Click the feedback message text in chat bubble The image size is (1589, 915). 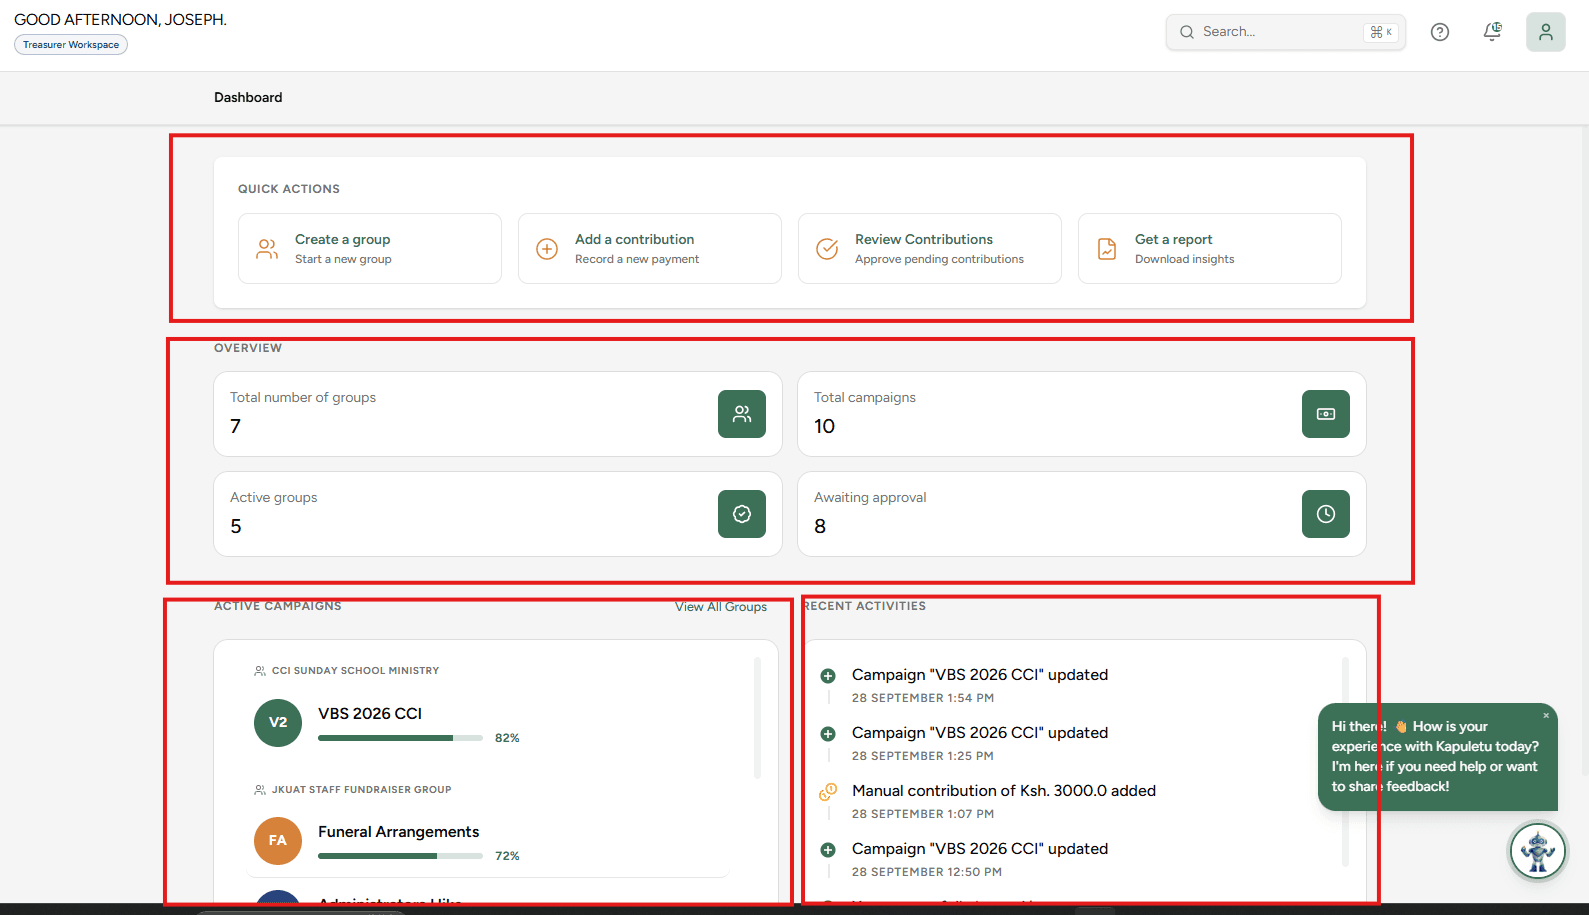point(1435,757)
